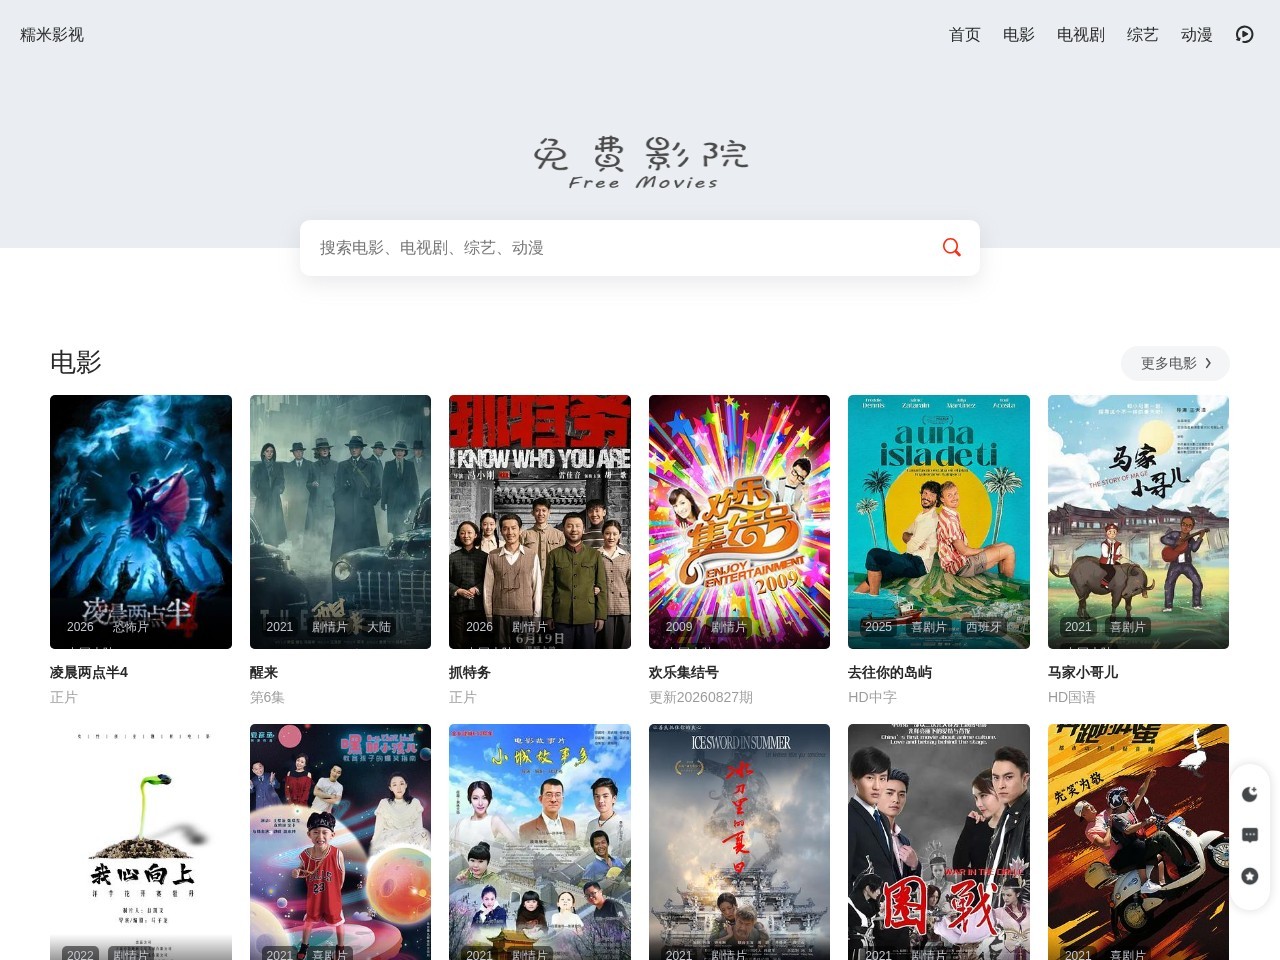Click the 欢乐集结号 title link

684,672
